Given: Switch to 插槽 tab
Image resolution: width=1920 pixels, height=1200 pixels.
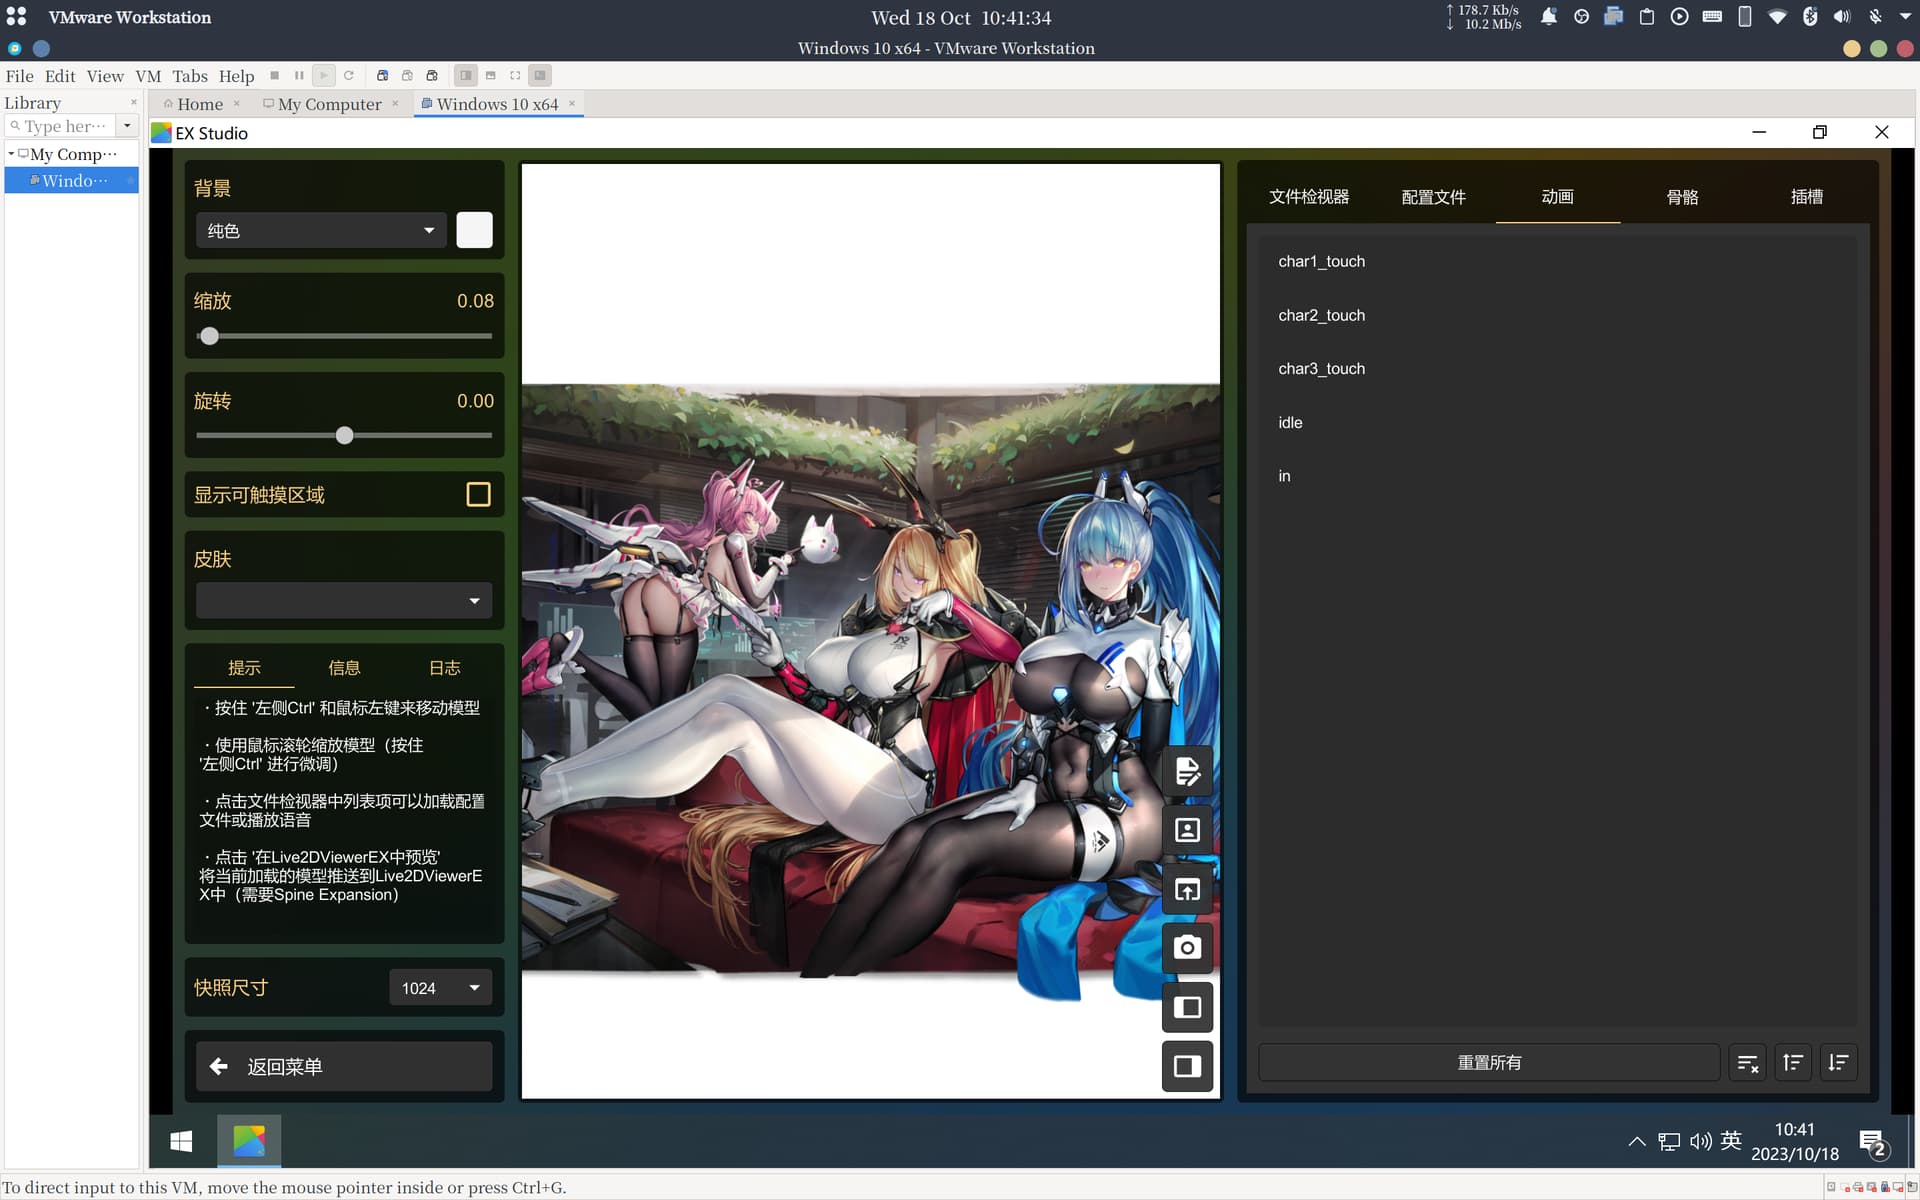Looking at the screenshot, I should pyautogui.click(x=1806, y=197).
